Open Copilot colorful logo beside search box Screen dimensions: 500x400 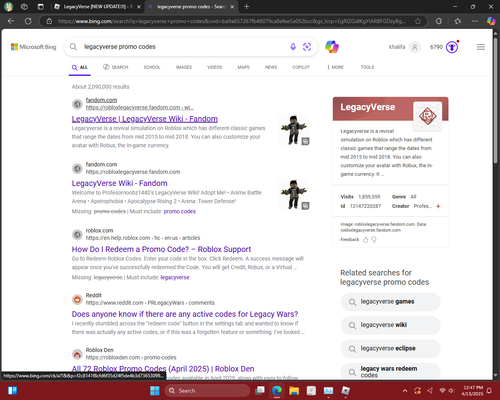332,47
